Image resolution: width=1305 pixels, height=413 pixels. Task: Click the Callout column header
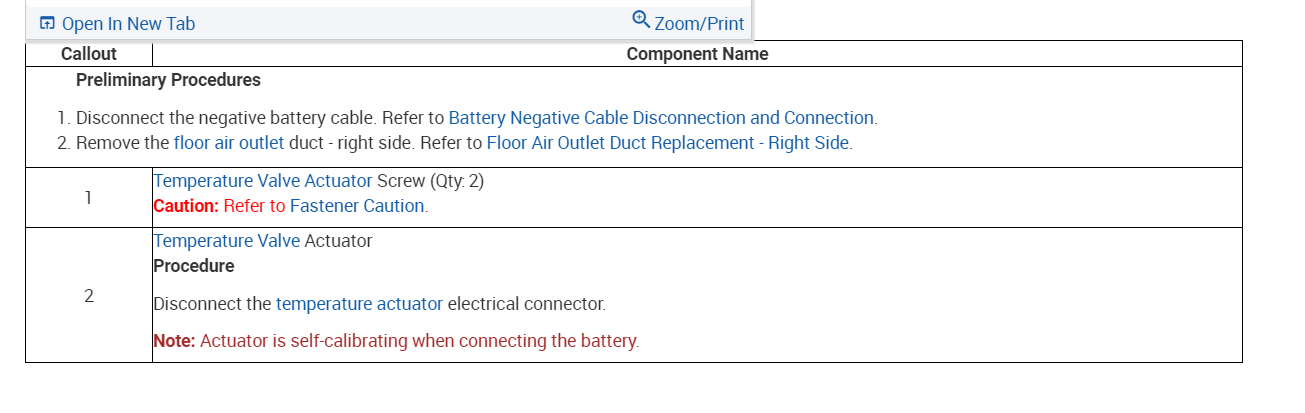(89, 54)
